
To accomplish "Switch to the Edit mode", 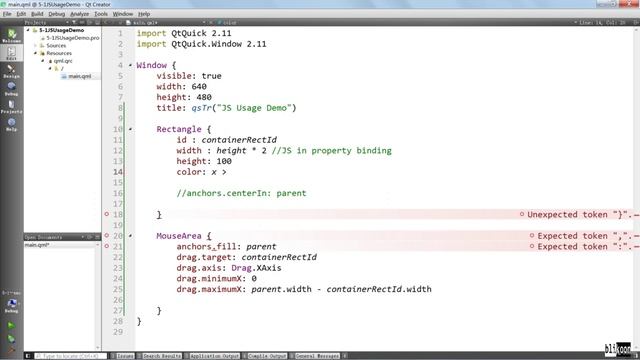I will (11, 53).
